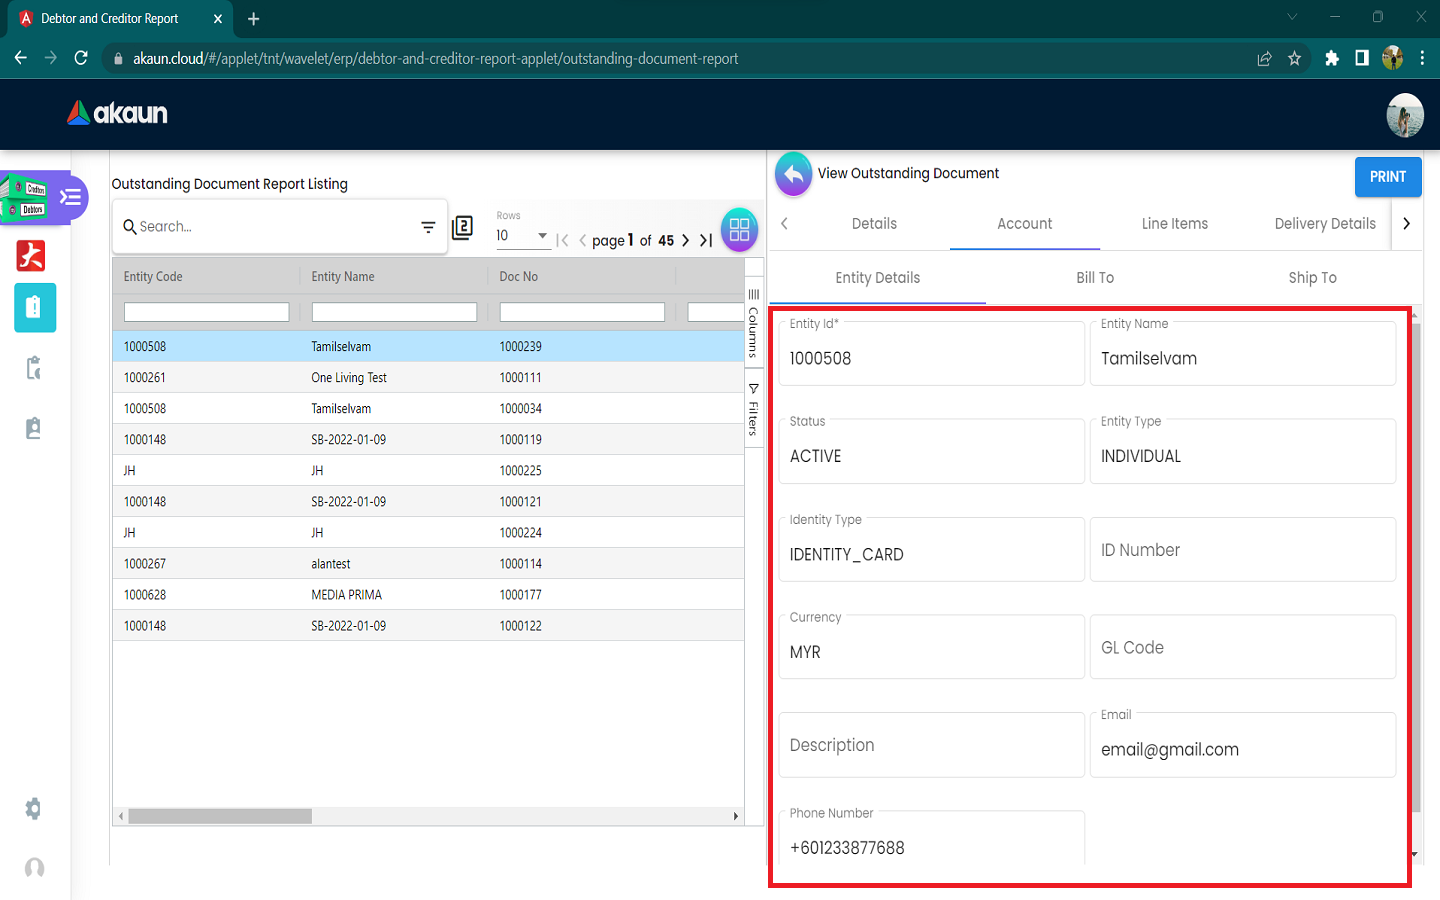Click the Entity Name column filter field

tap(394, 312)
